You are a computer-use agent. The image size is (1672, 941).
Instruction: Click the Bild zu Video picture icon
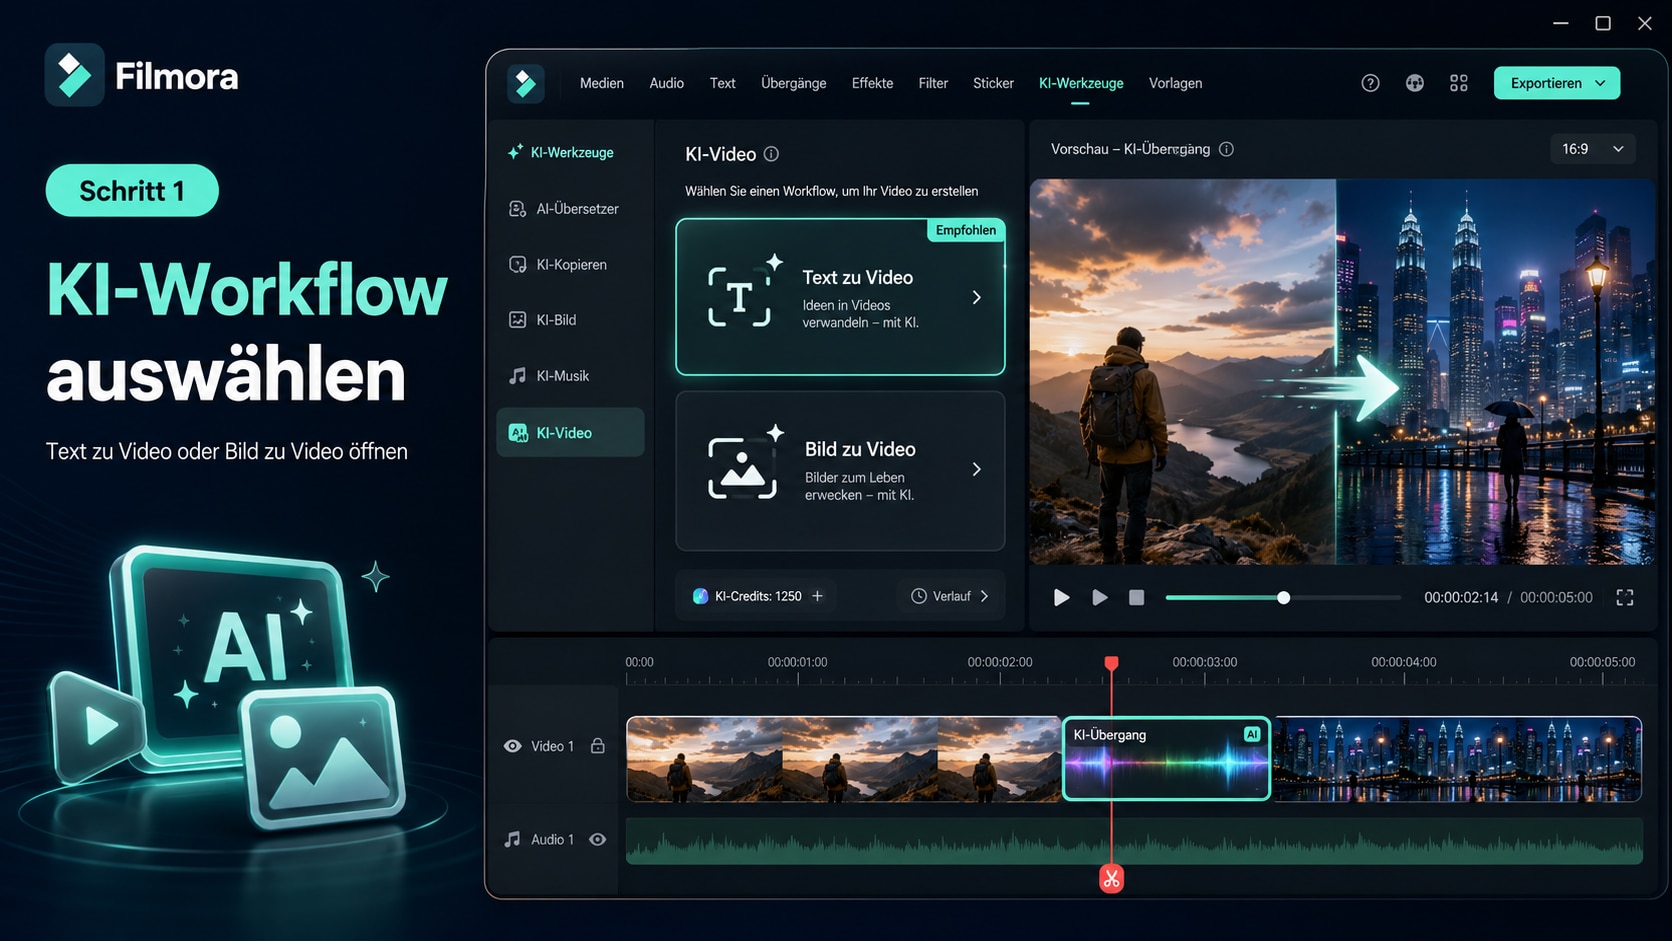(744, 463)
